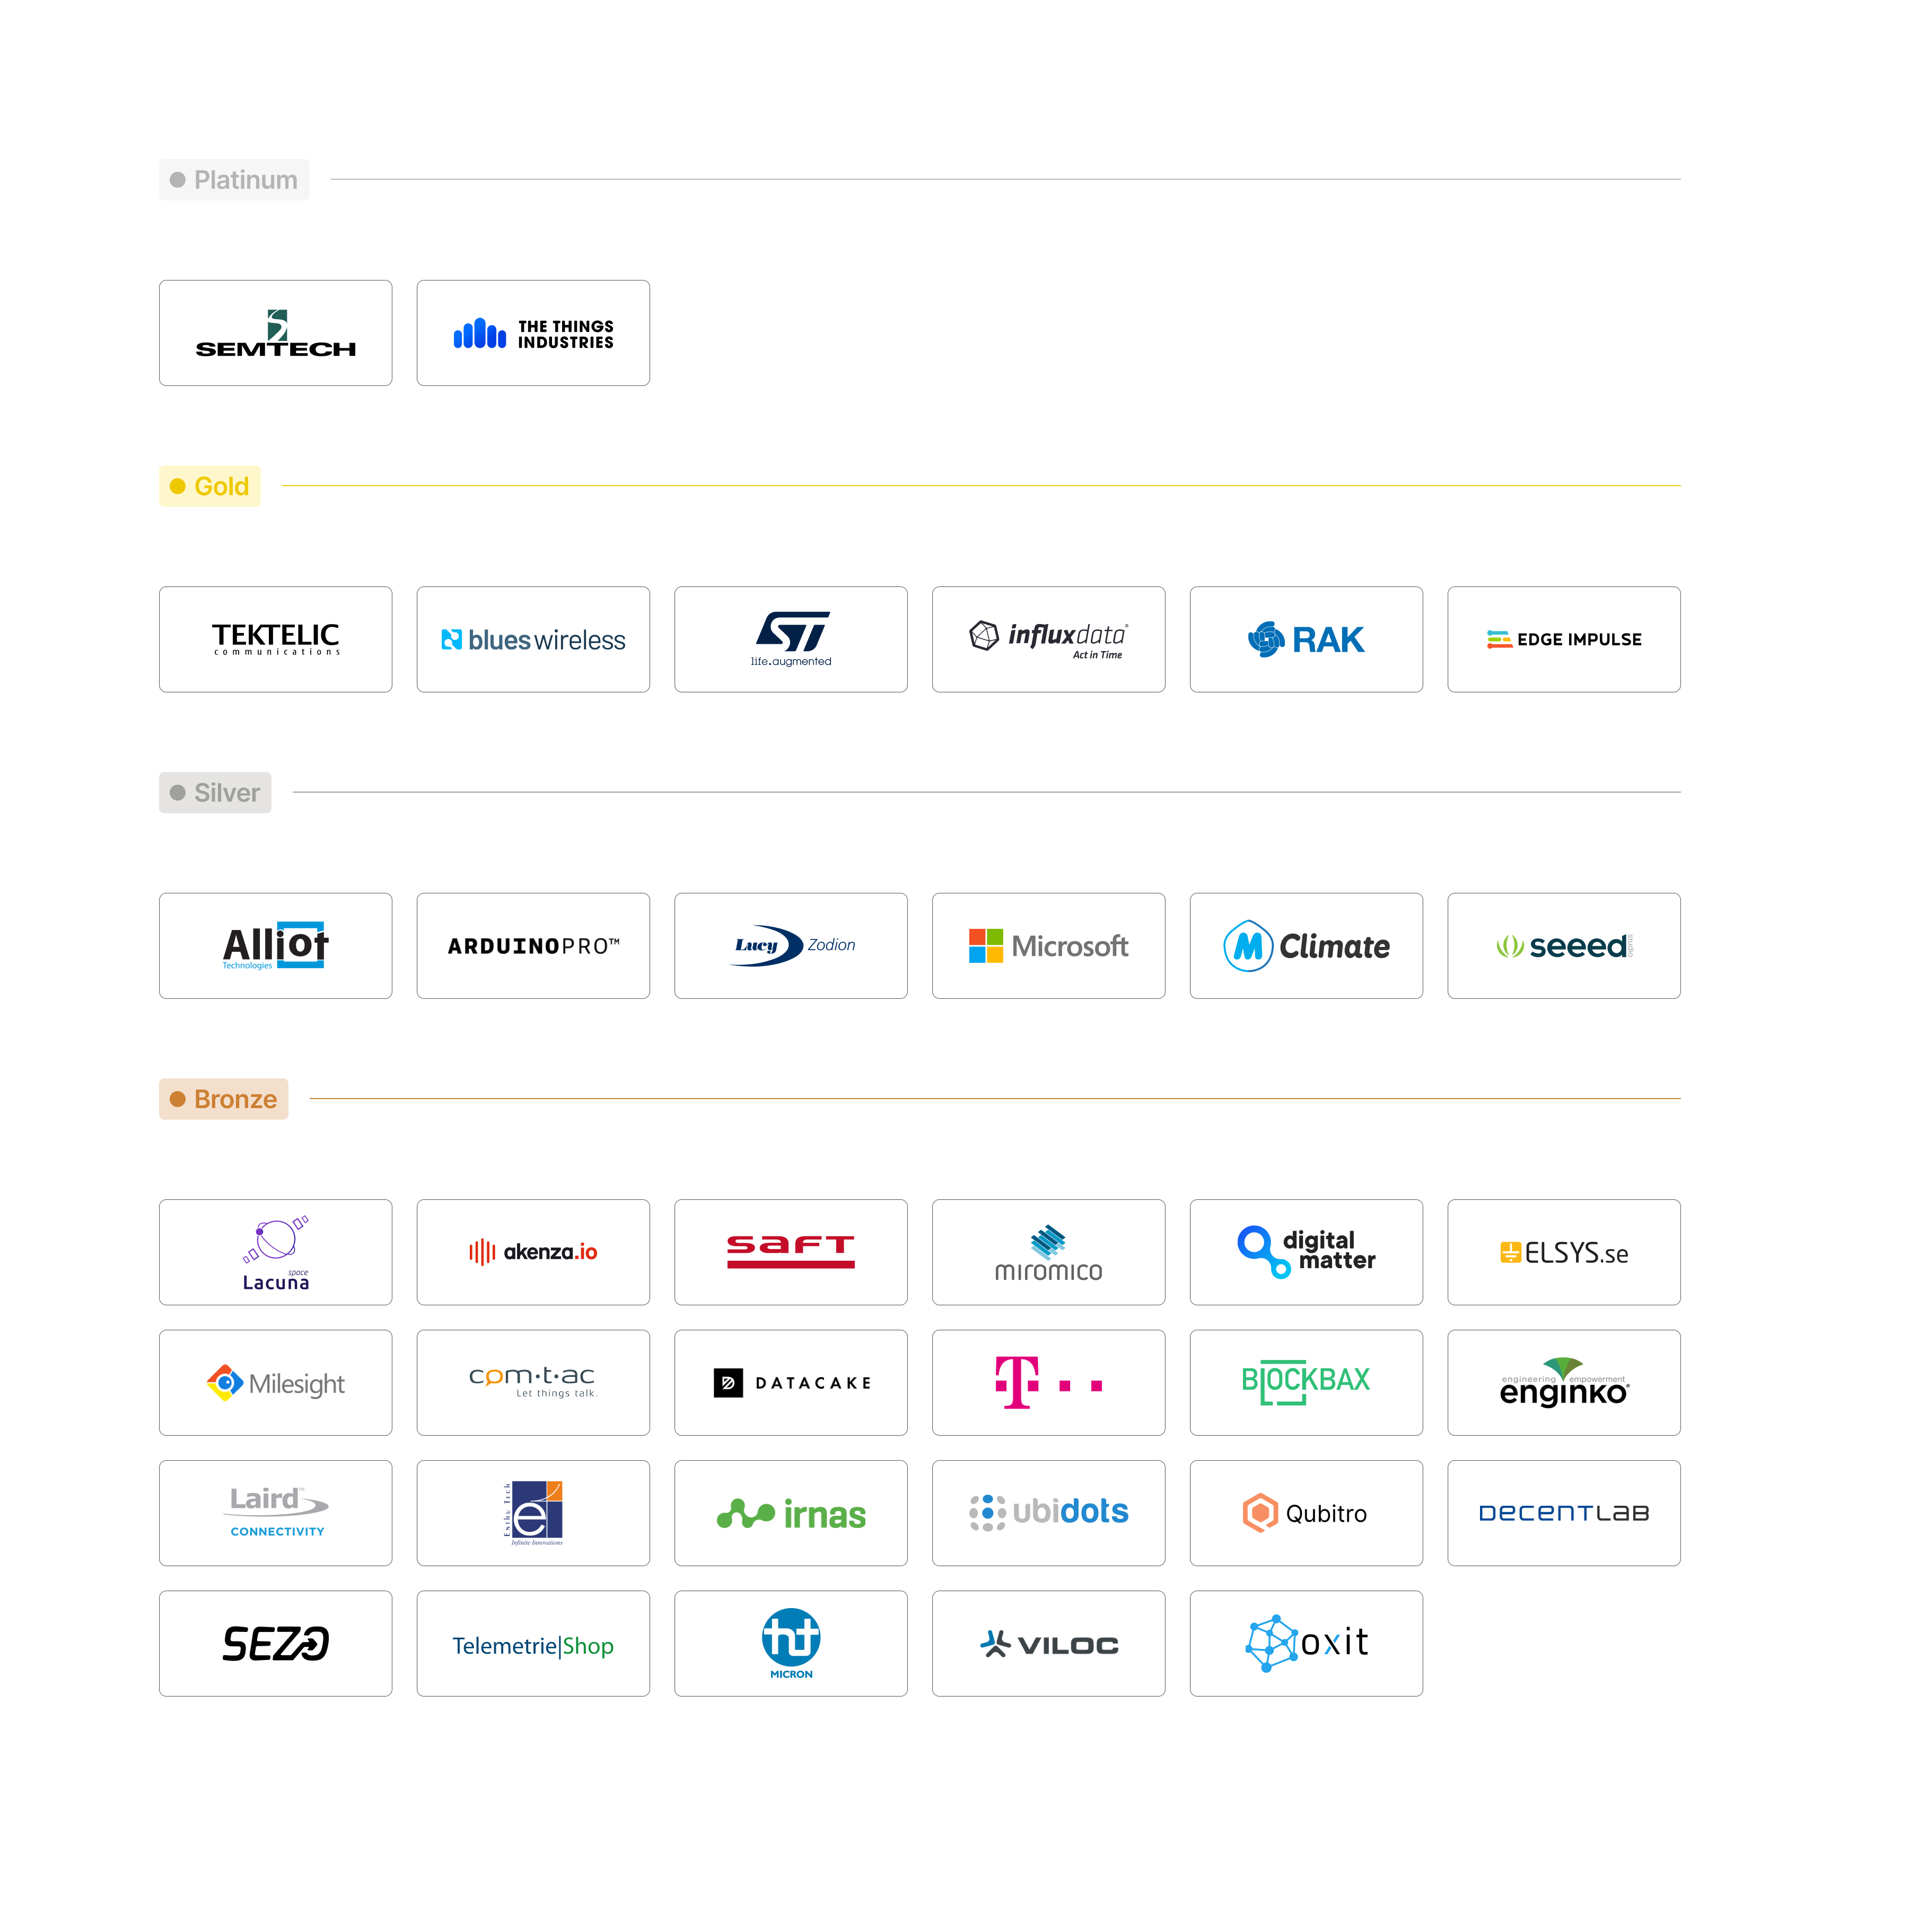This screenshot has height=1932, width=1909.
Task: Click The Things Industries logo card
Action: 533,333
